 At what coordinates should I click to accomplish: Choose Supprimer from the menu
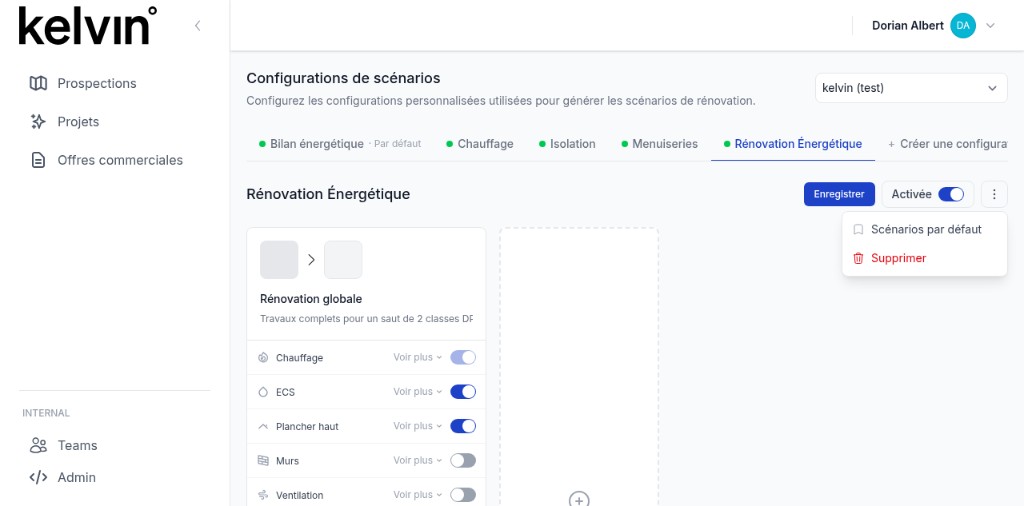[x=924, y=258]
